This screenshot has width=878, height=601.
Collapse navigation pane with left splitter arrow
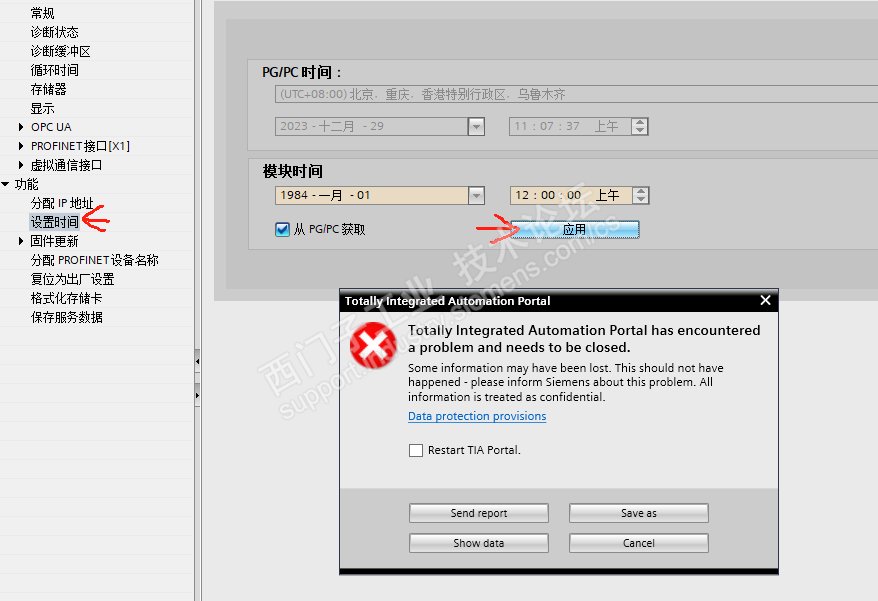[x=198, y=362]
